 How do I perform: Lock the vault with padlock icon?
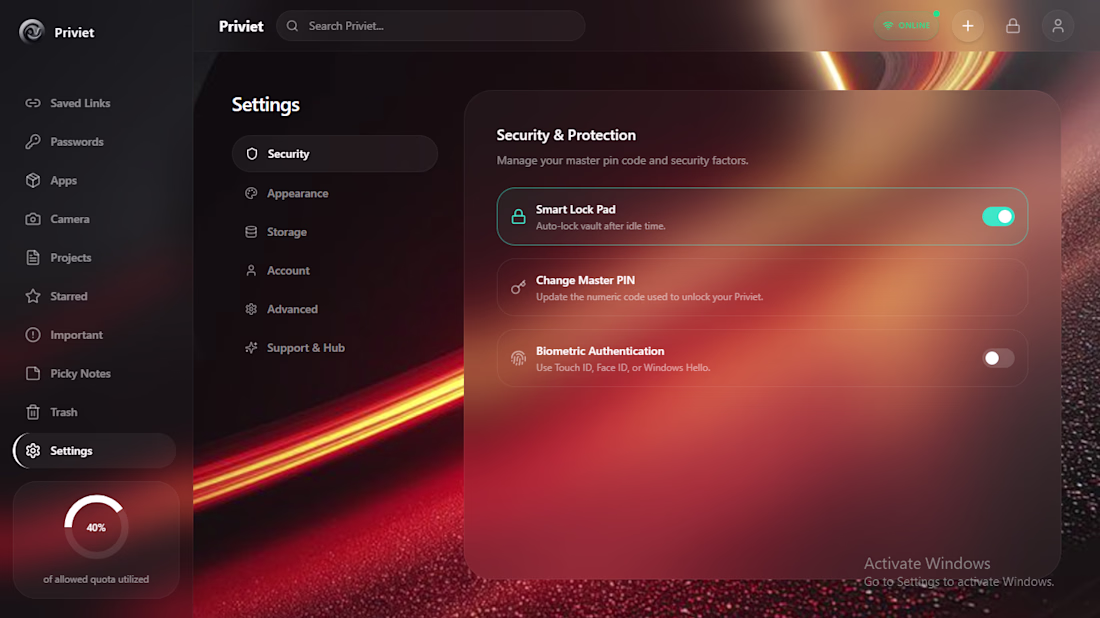1012,26
